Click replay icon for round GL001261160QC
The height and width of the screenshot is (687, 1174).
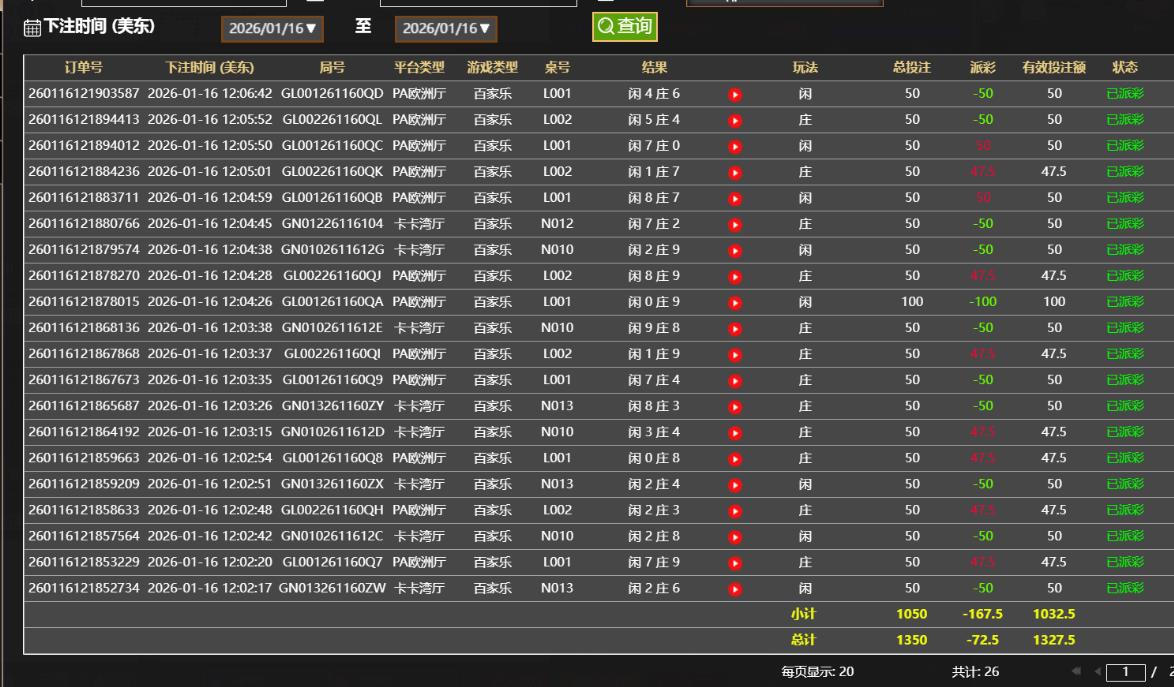735,147
